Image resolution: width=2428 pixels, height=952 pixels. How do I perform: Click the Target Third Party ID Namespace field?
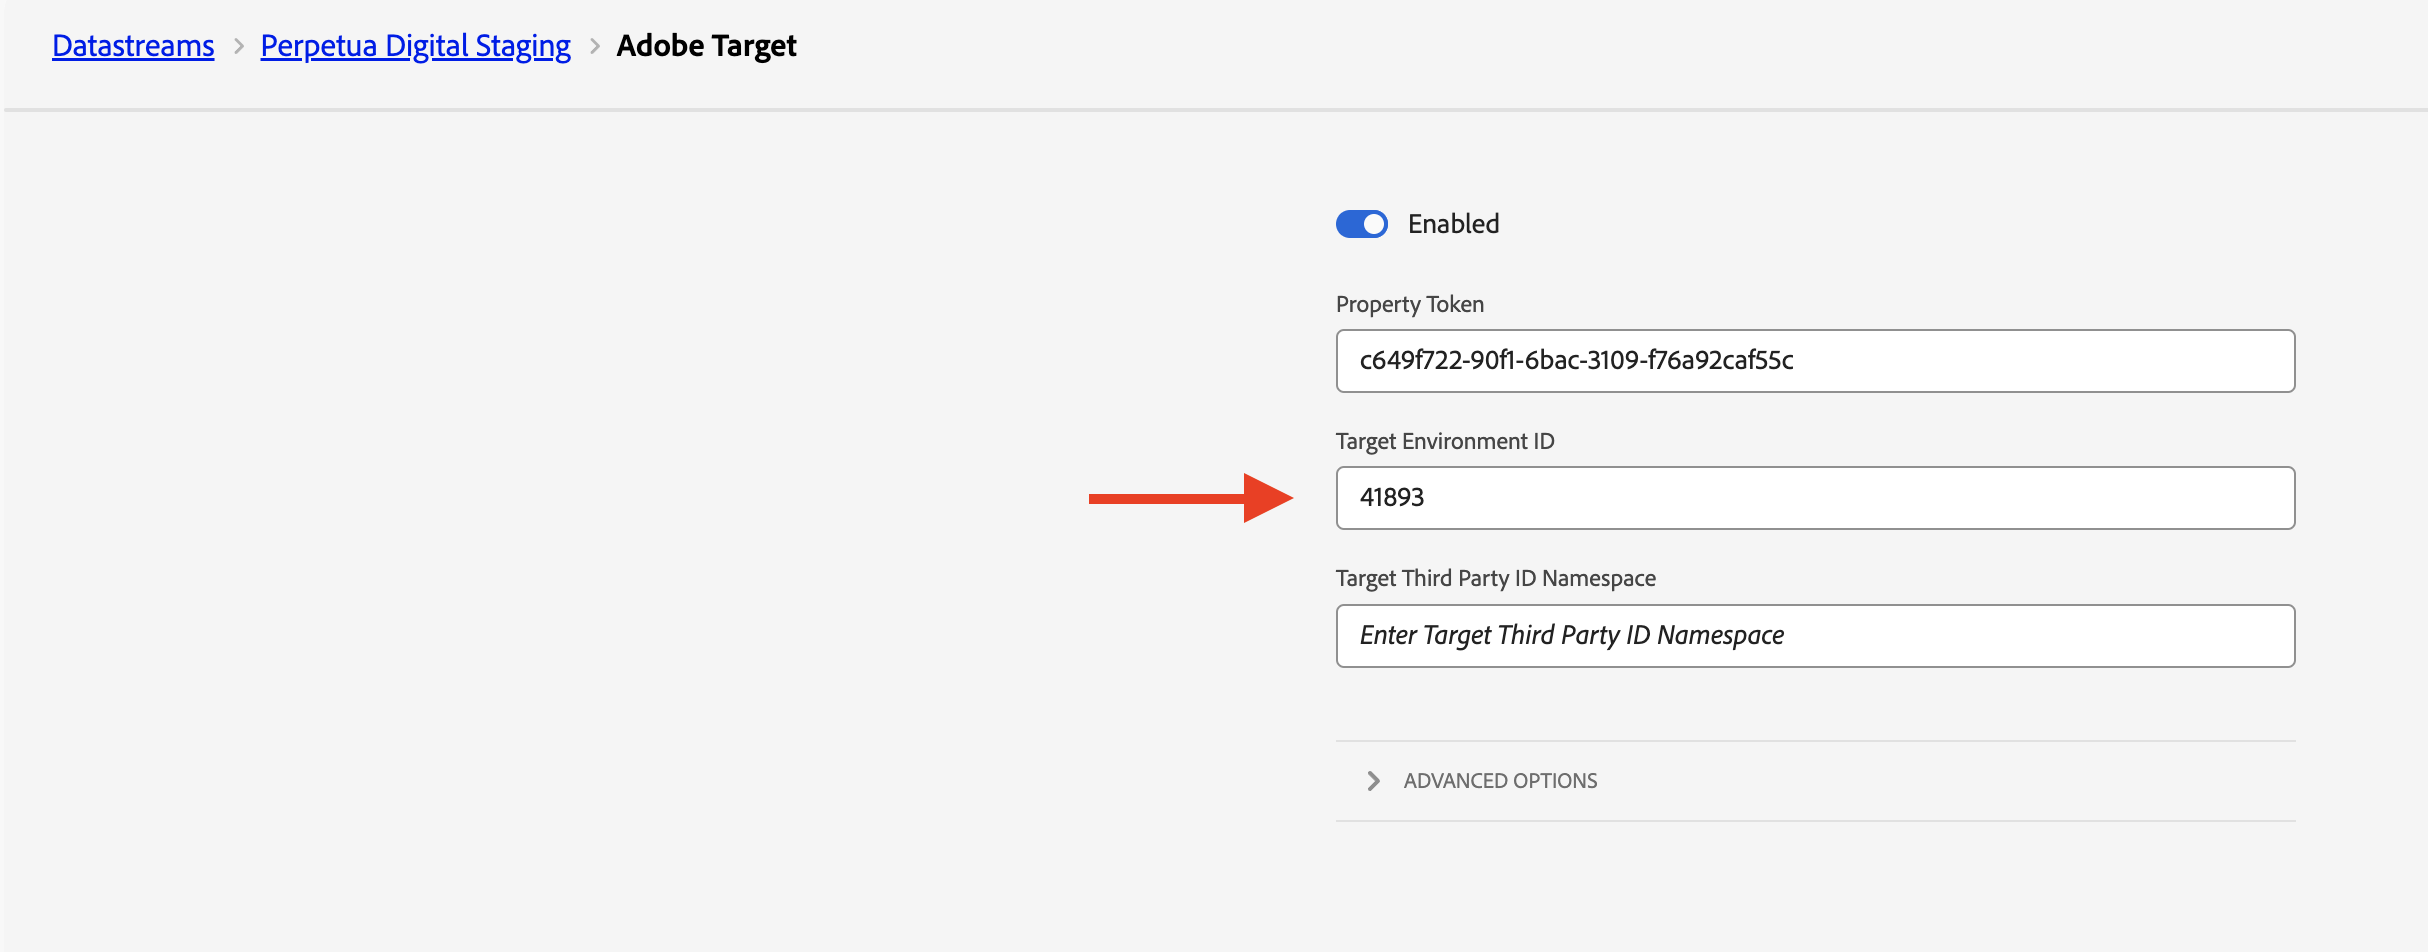1815,636
